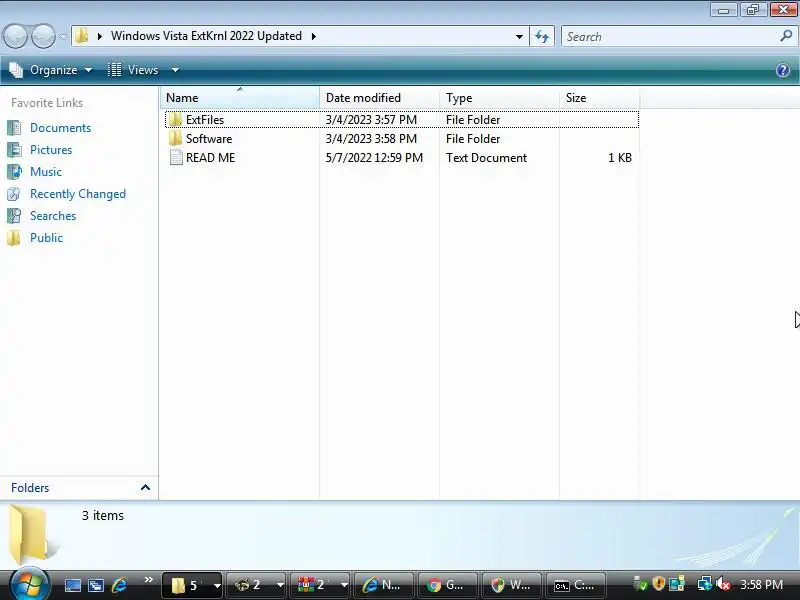The height and width of the screenshot is (600, 800).
Task: Sort by the Type column header
Action: pos(499,97)
